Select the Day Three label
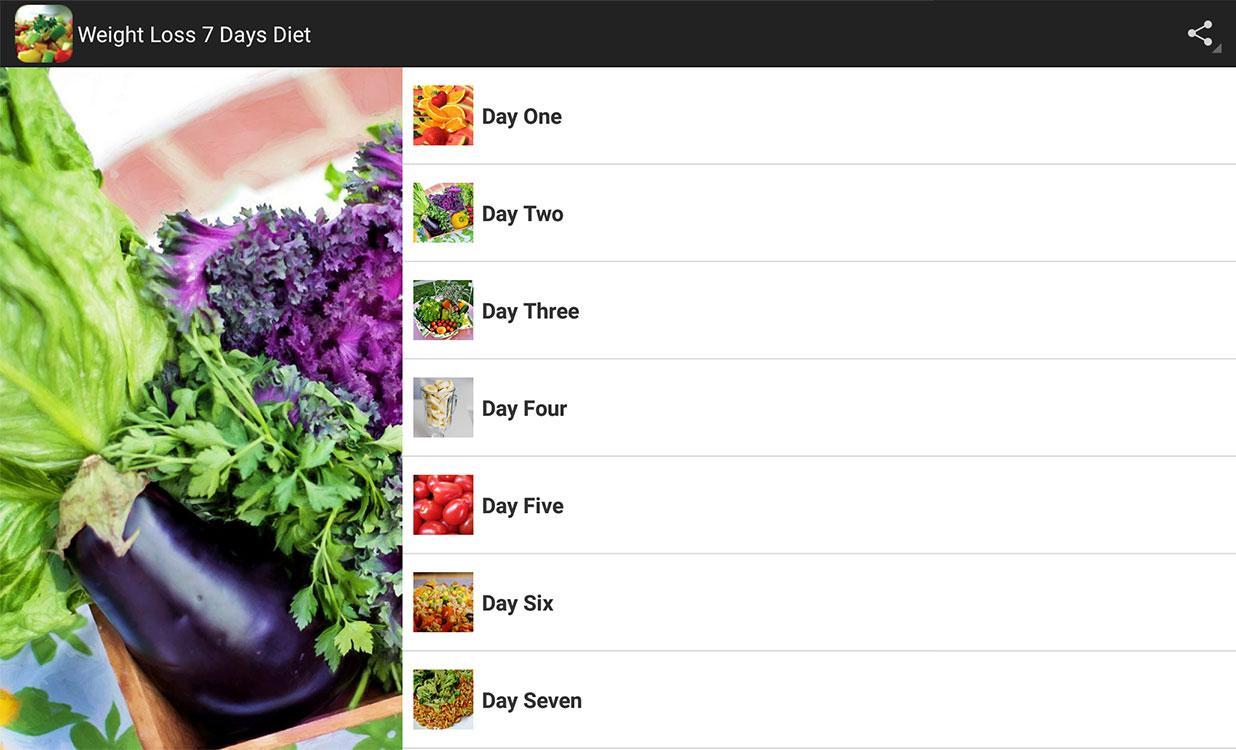 [530, 311]
